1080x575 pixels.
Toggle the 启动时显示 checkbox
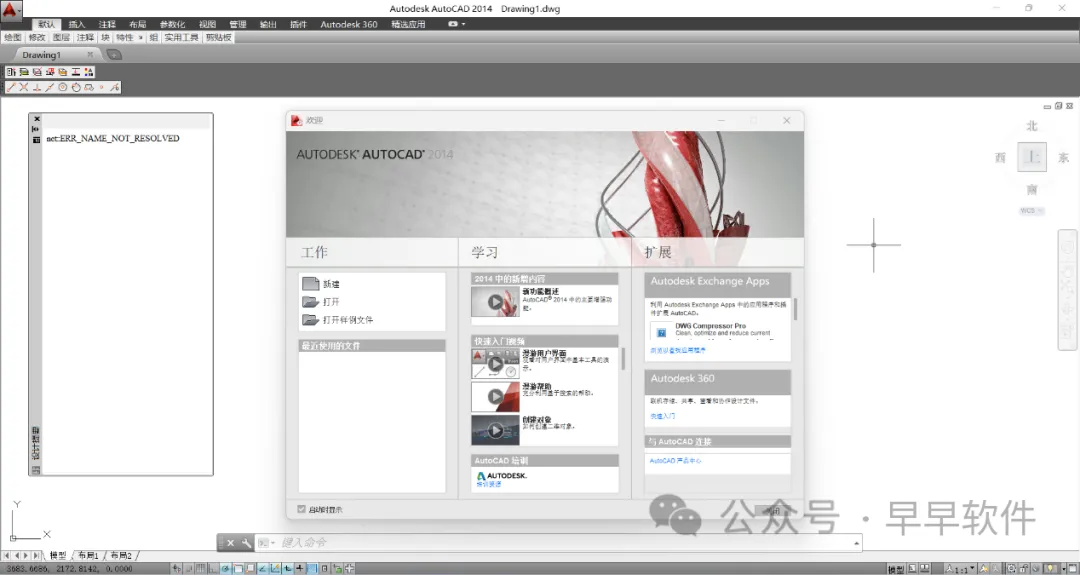pos(301,509)
